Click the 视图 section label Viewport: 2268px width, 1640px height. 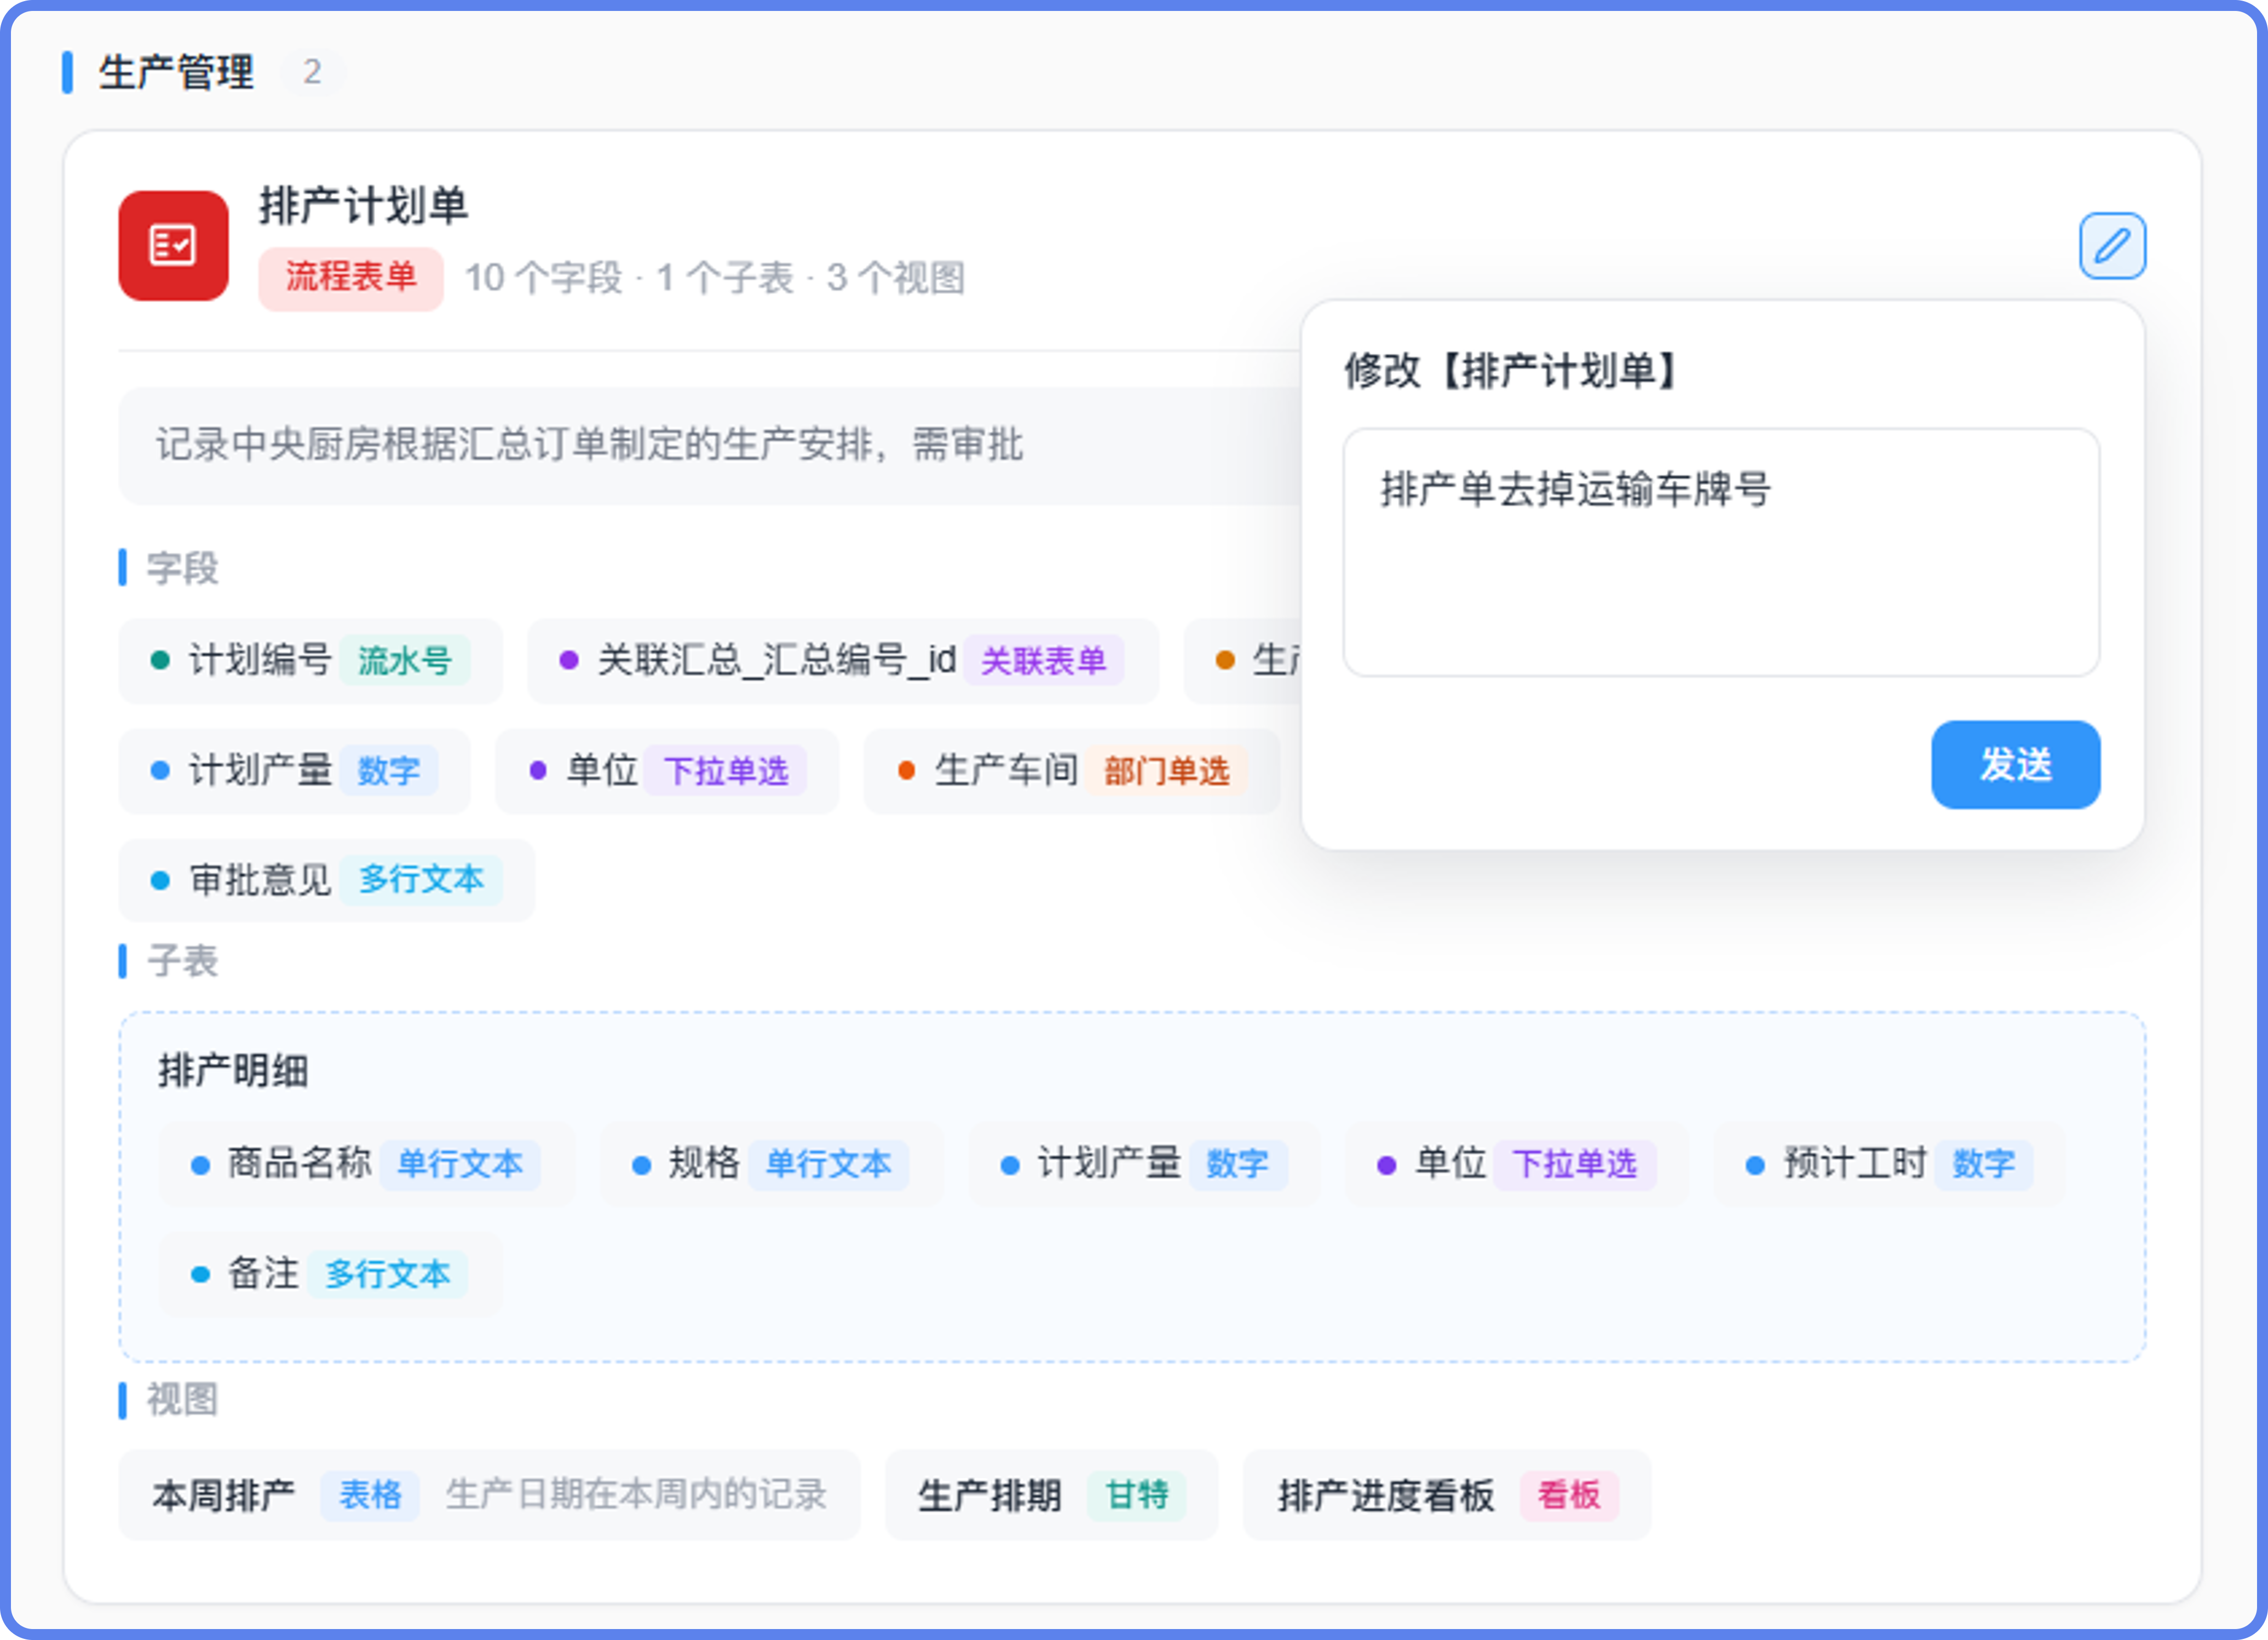(182, 1400)
